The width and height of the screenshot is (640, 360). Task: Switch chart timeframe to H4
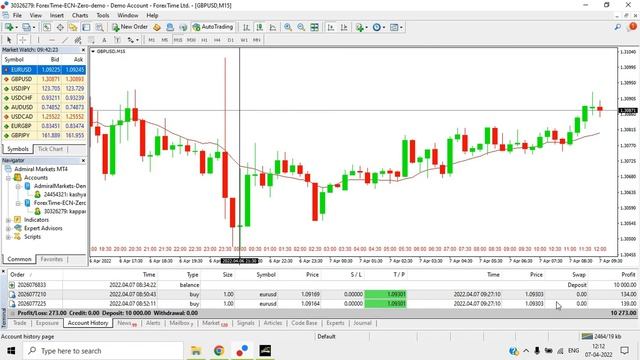217,40
